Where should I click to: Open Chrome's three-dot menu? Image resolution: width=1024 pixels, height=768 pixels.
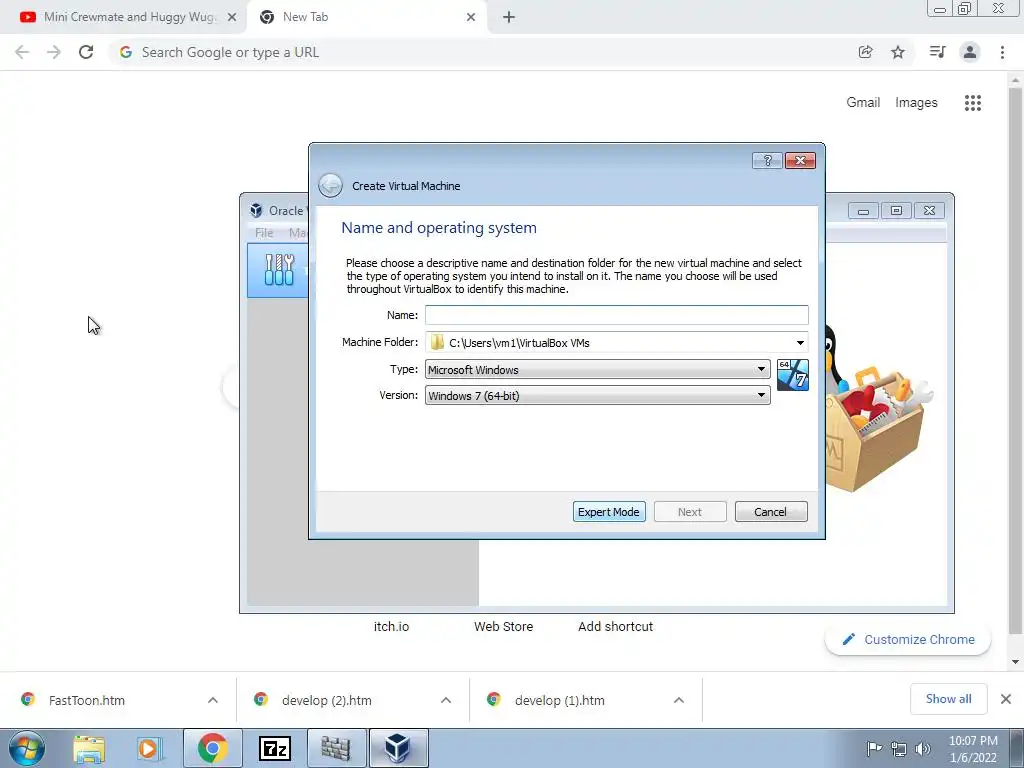point(1002,52)
